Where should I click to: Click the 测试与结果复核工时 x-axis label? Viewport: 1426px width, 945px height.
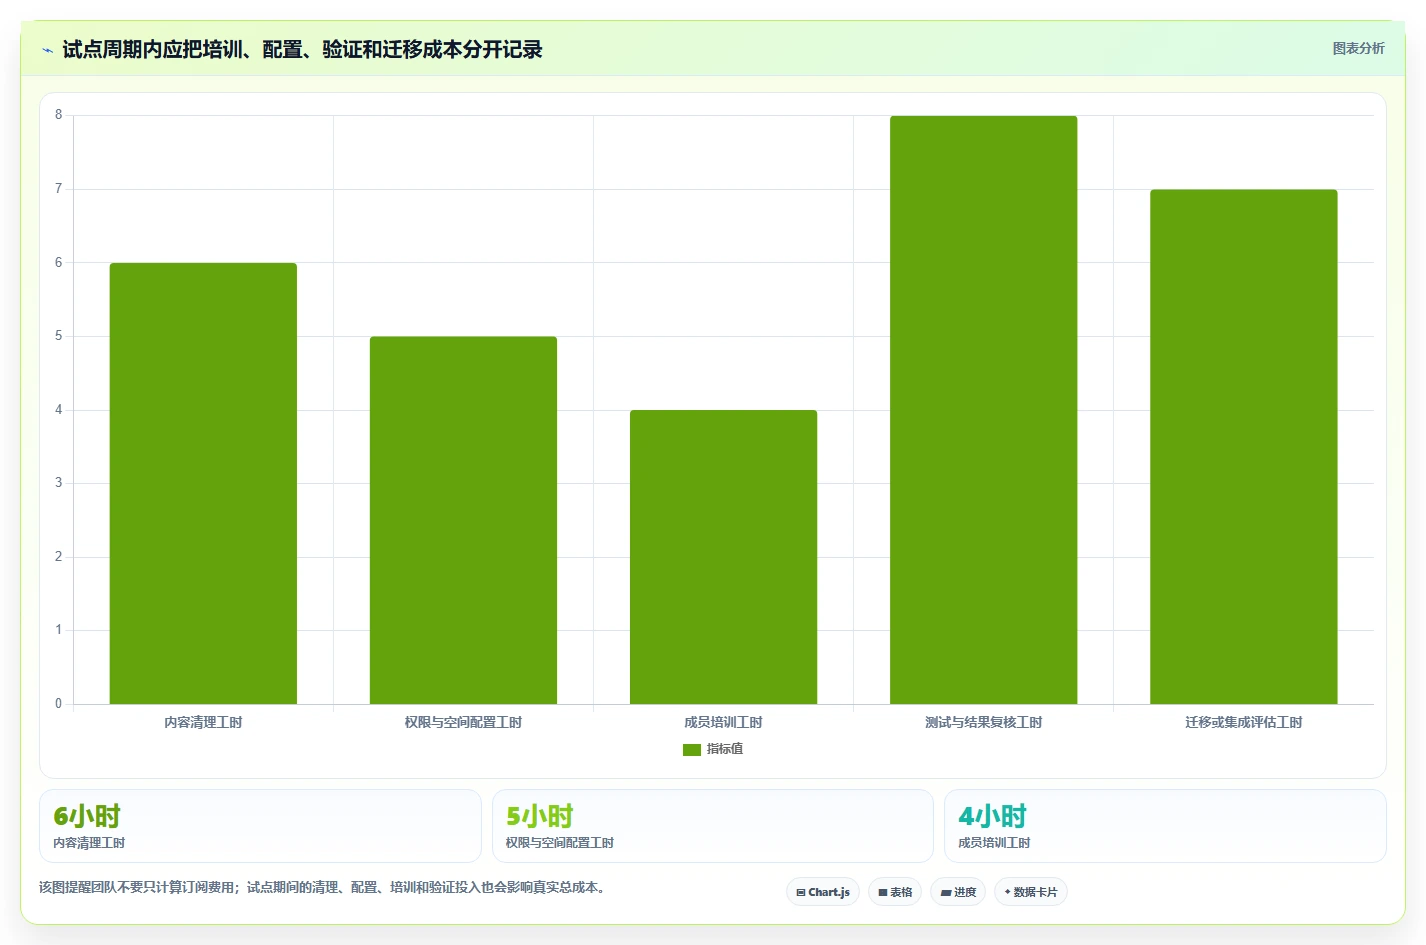click(x=983, y=722)
